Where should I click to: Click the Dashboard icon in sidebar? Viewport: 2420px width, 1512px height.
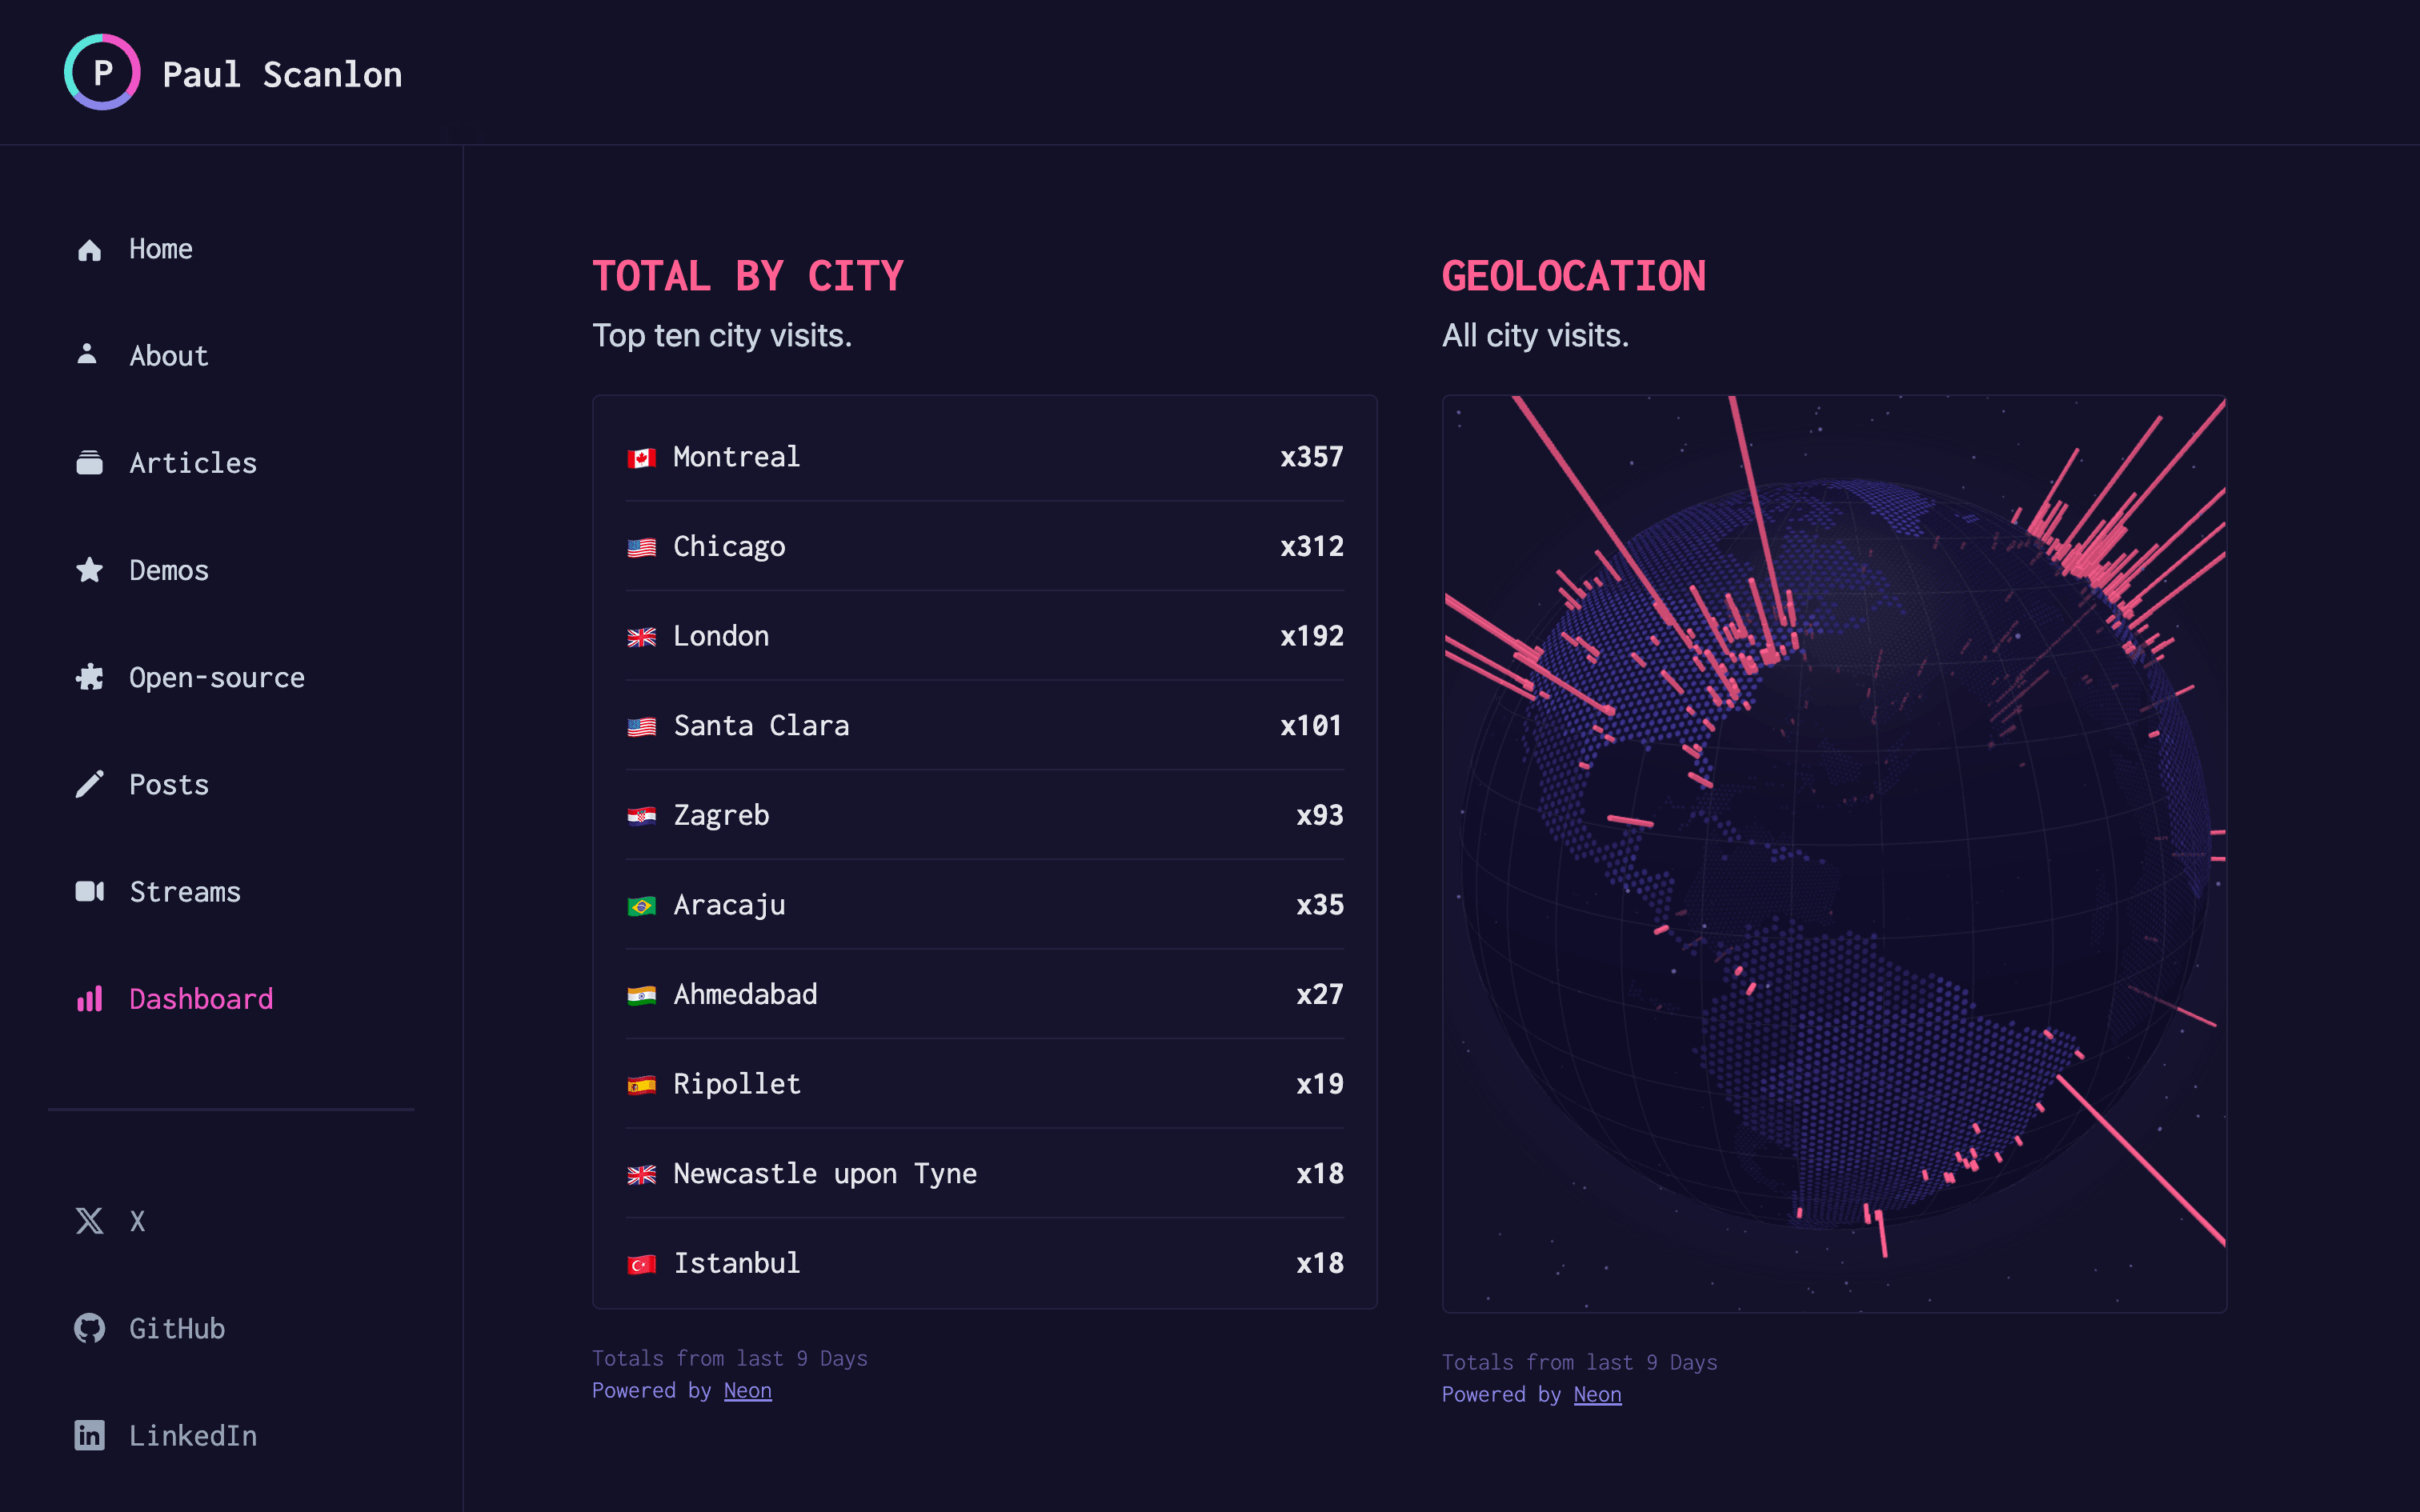pos(90,1000)
